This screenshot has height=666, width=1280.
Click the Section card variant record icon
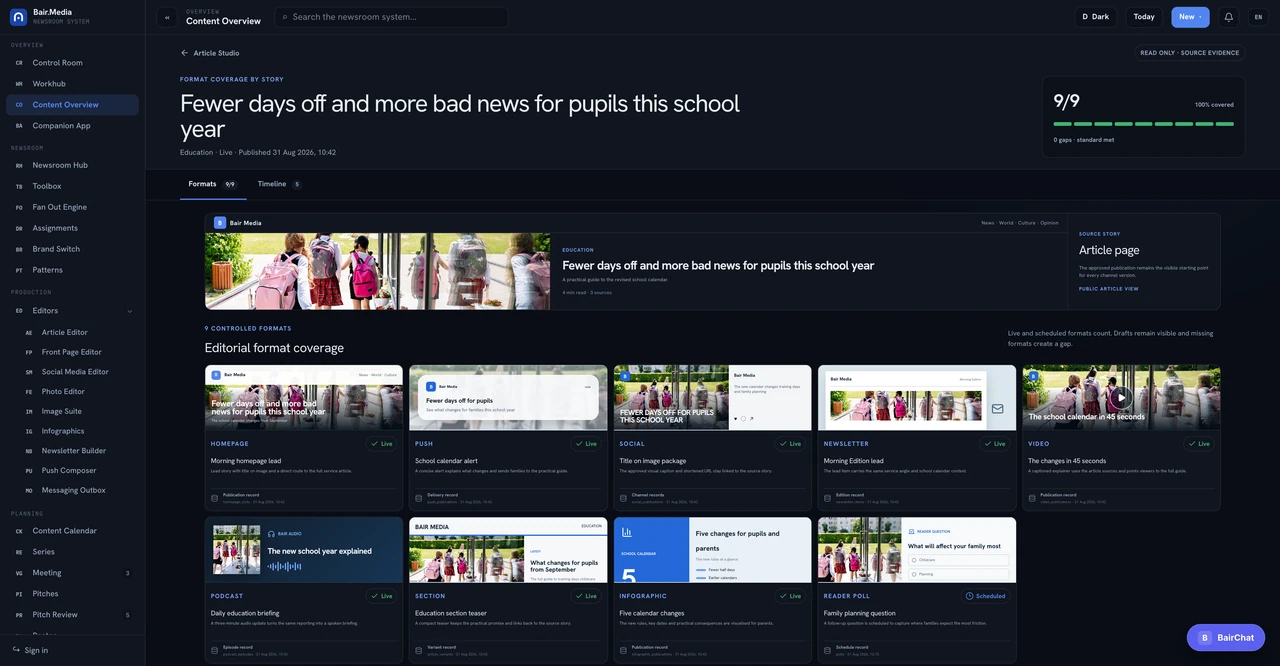pyautogui.click(x=418, y=650)
